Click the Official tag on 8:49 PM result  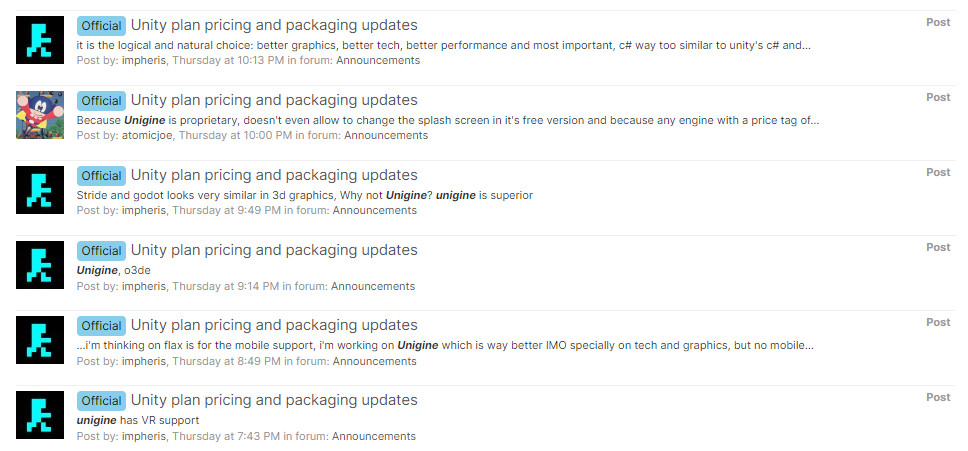tap(101, 326)
